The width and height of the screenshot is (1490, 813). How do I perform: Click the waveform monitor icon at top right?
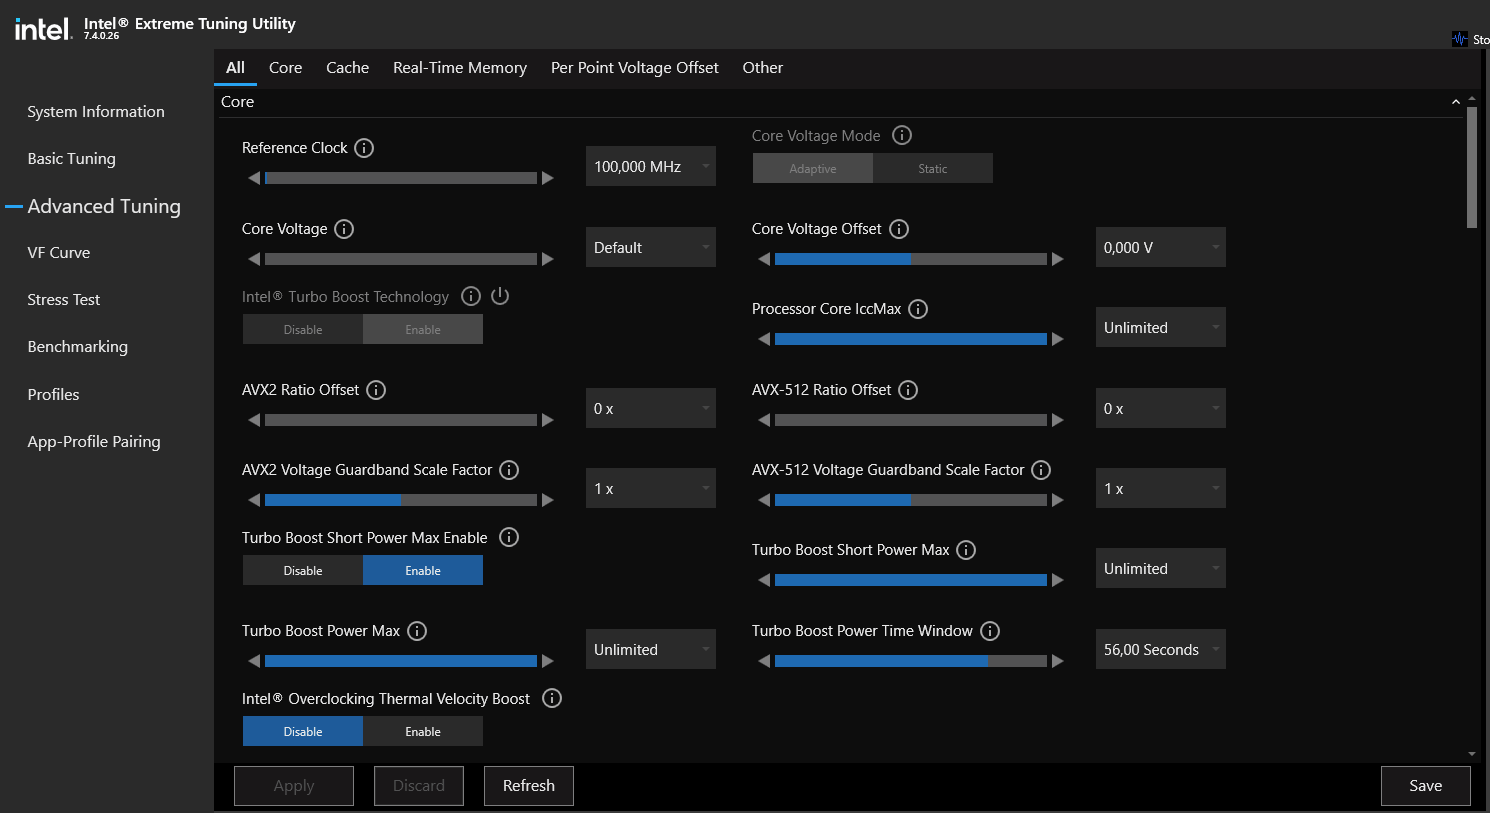point(1460,39)
